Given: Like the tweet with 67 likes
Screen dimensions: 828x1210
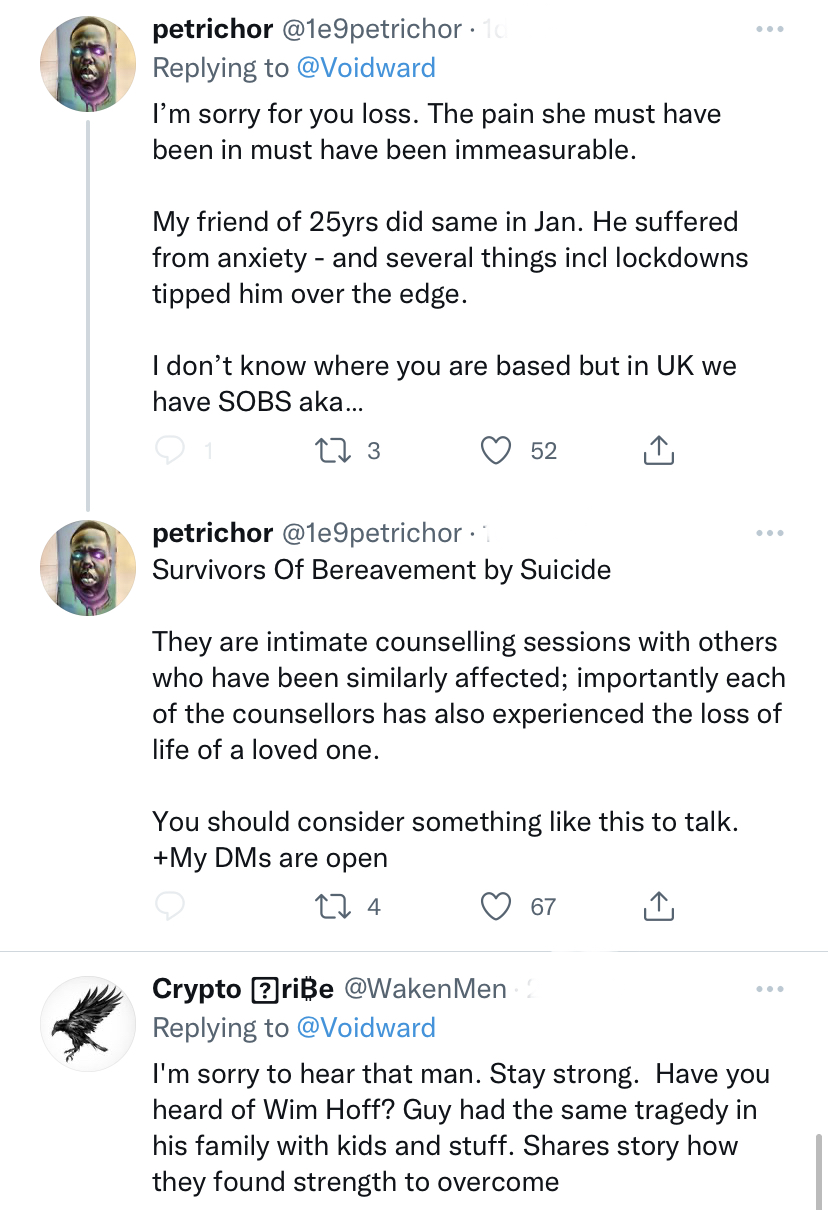Looking at the screenshot, I should pyautogui.click(x=496, y=907).
